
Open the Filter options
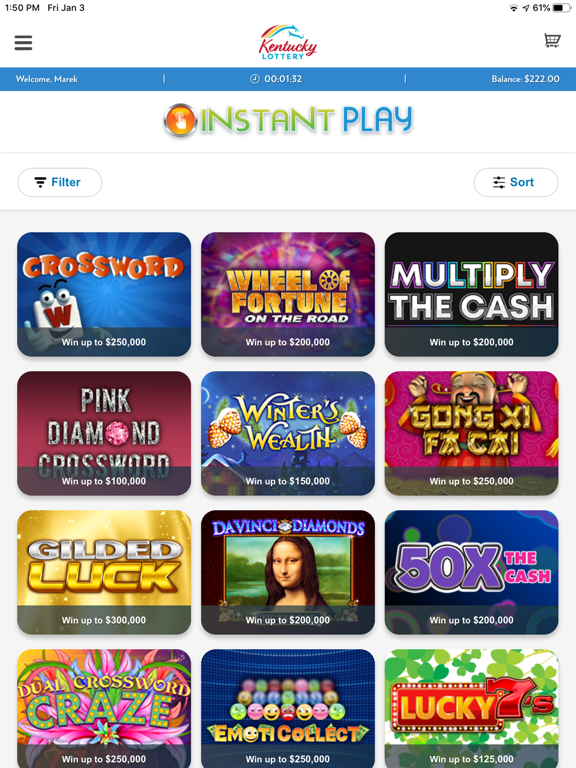pos(60,182)
